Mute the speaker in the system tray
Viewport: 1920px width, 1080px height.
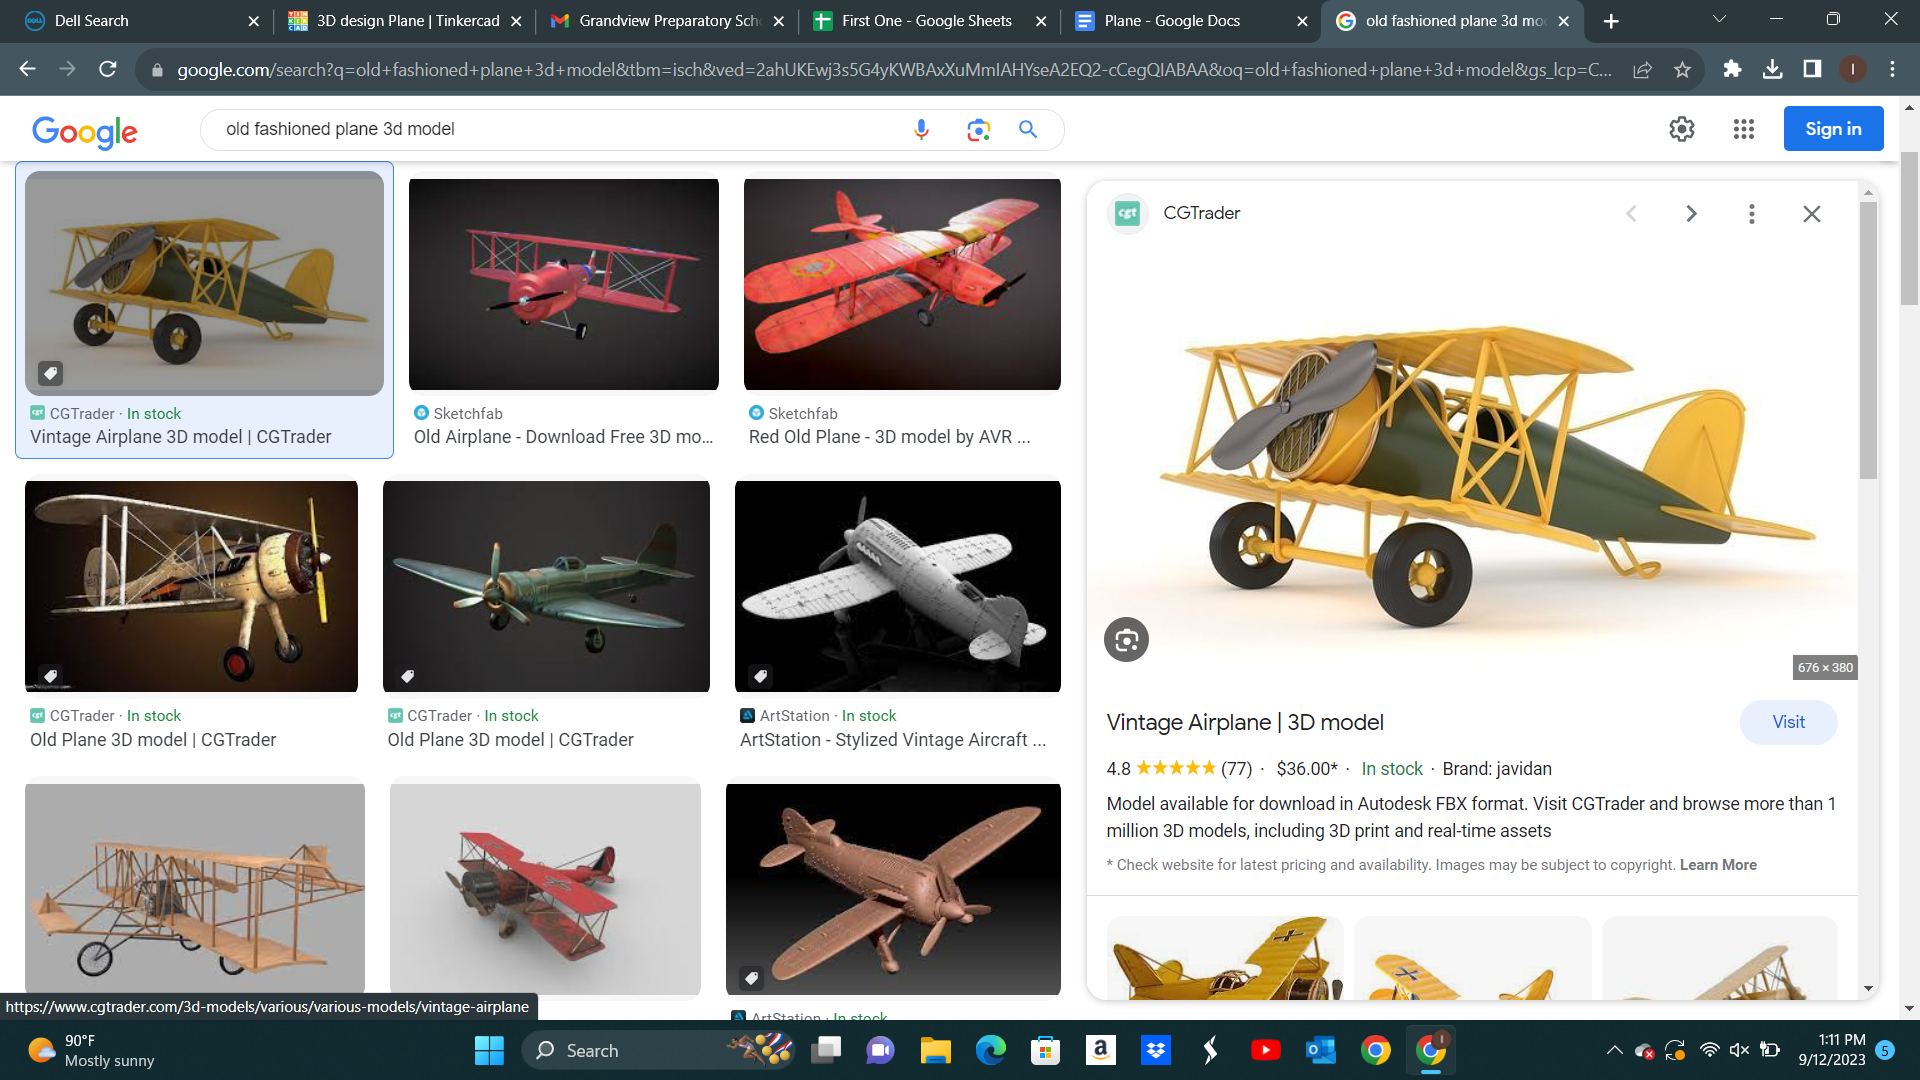tap(1739, 1050)
